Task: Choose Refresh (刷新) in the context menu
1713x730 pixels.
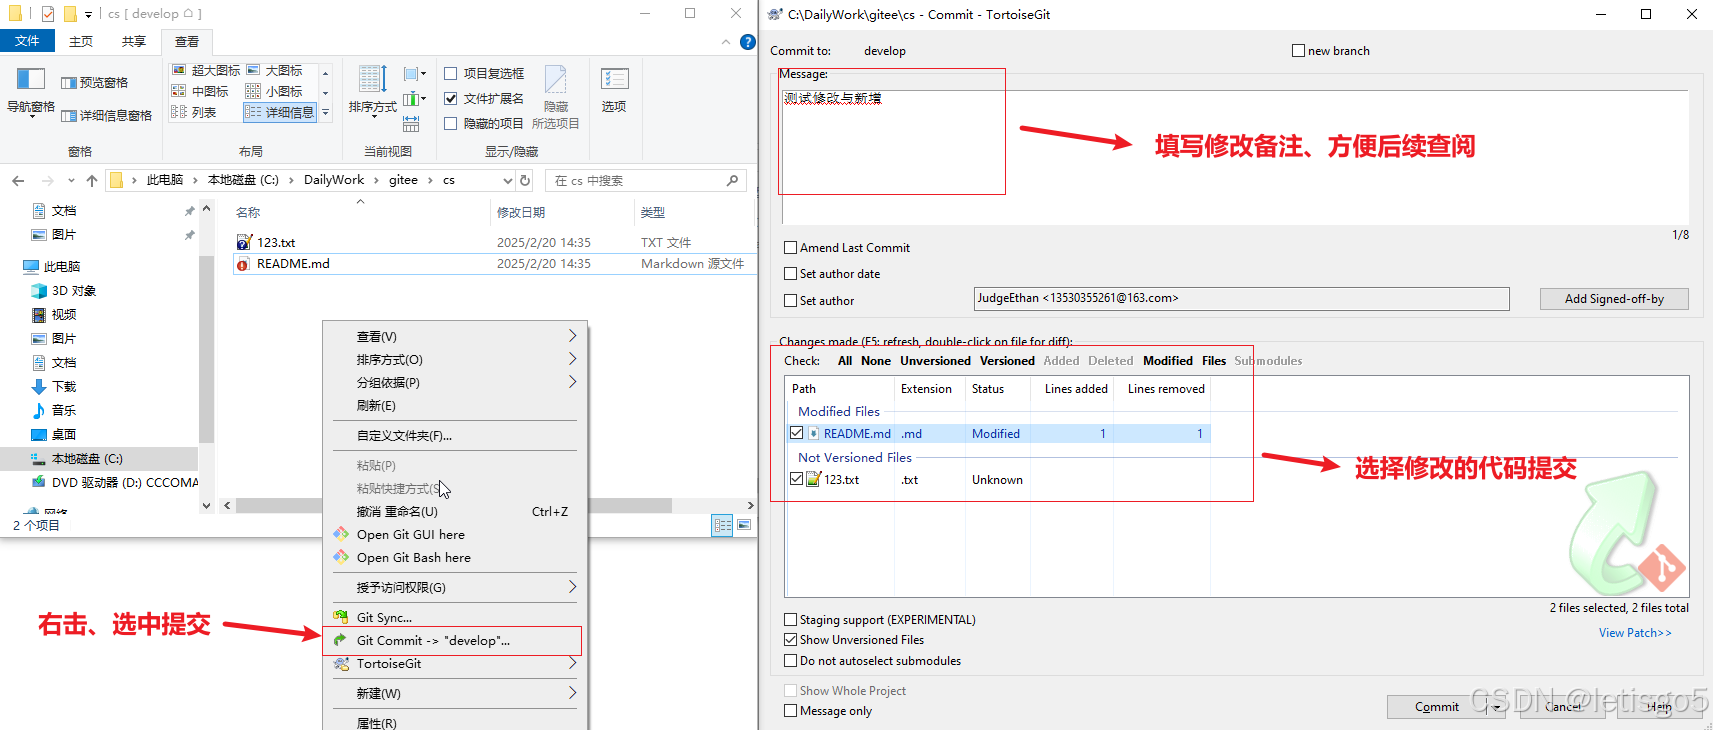Action: click(x=454, y=405)
